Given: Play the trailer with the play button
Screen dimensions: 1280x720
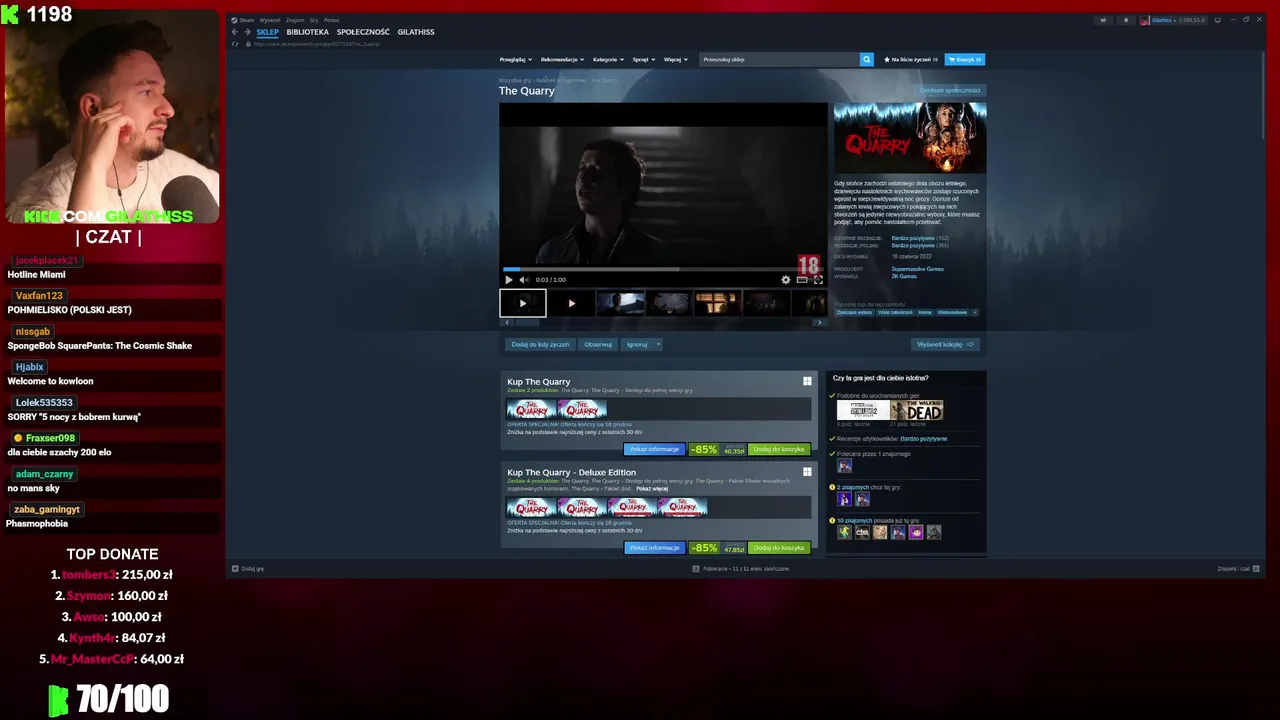Looking at the screenshot, I should 508,280.
